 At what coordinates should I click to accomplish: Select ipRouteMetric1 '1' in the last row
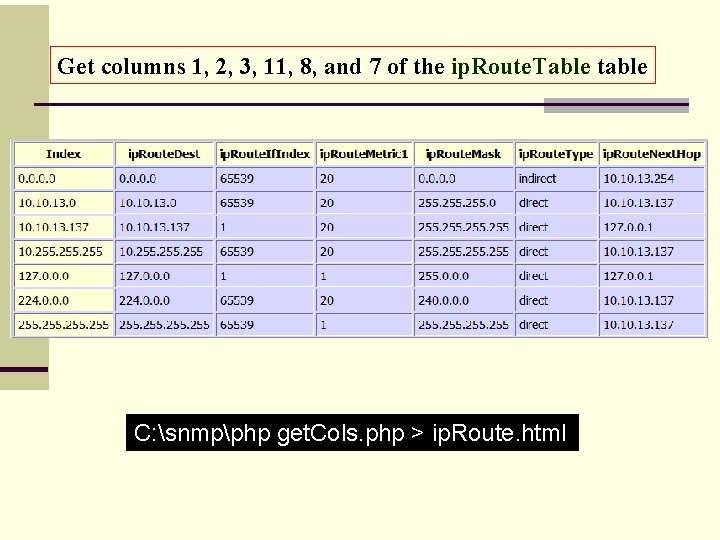tap(364, 325)
